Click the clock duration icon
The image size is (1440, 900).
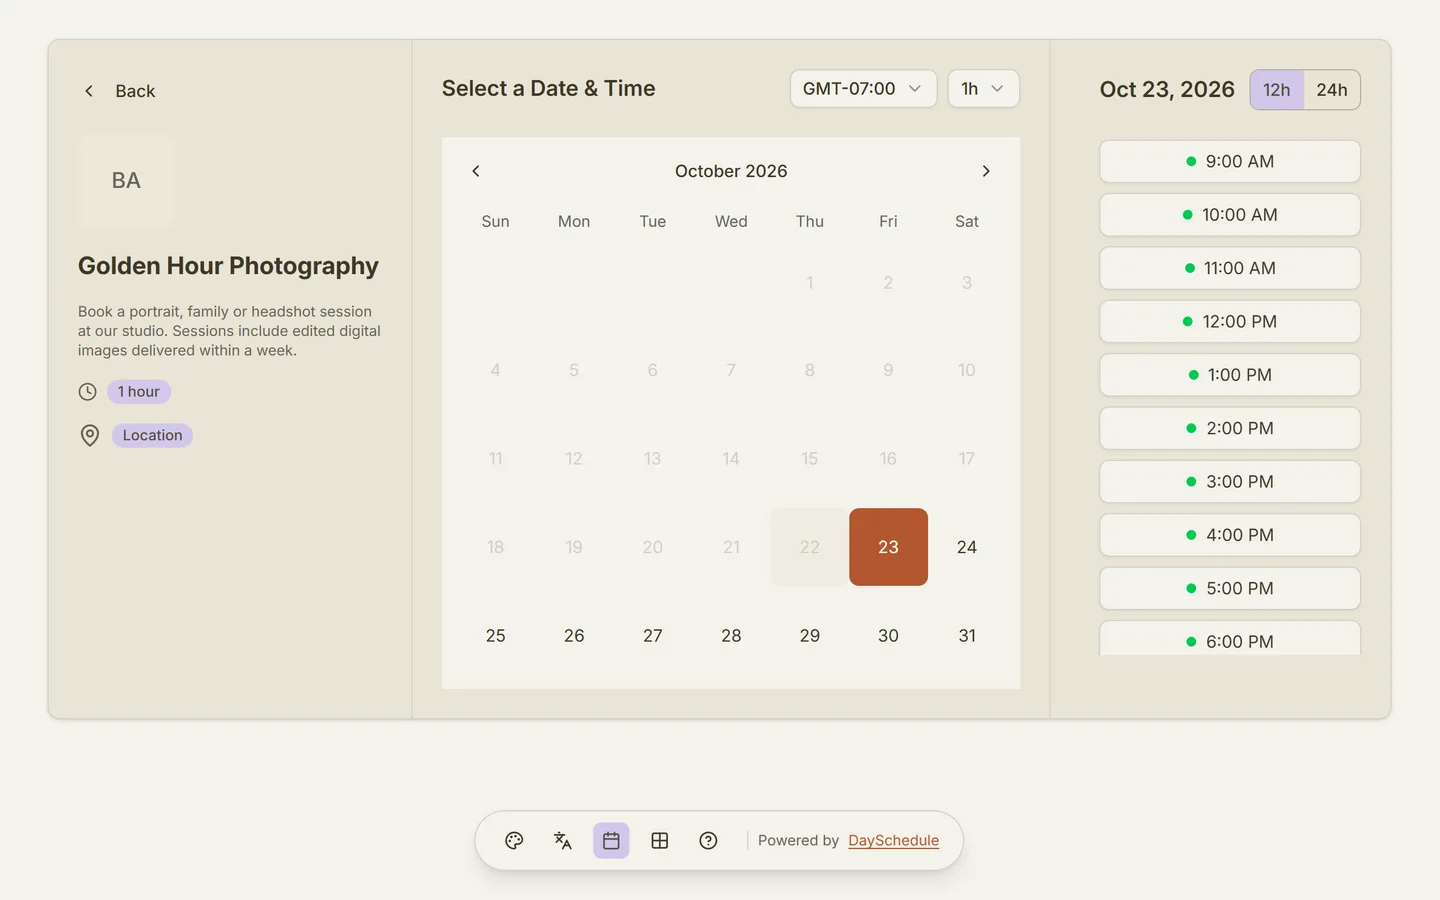point(88,392)
